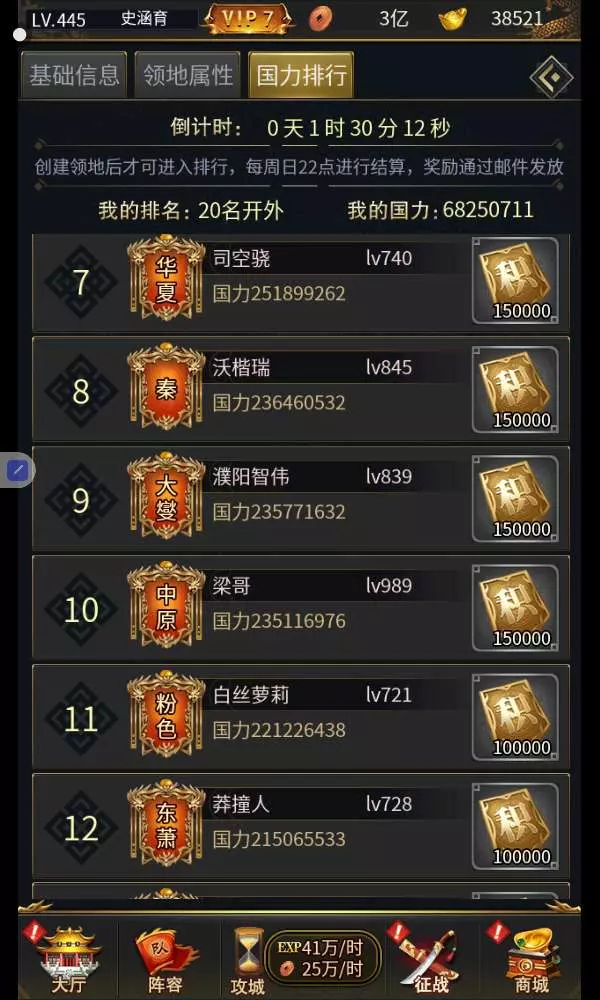Image resolution: width=600 pixels, height=1000 pixels.
Task: Click the copper coin currency icon
Action: pyautogui.click(x=320, y=18)
